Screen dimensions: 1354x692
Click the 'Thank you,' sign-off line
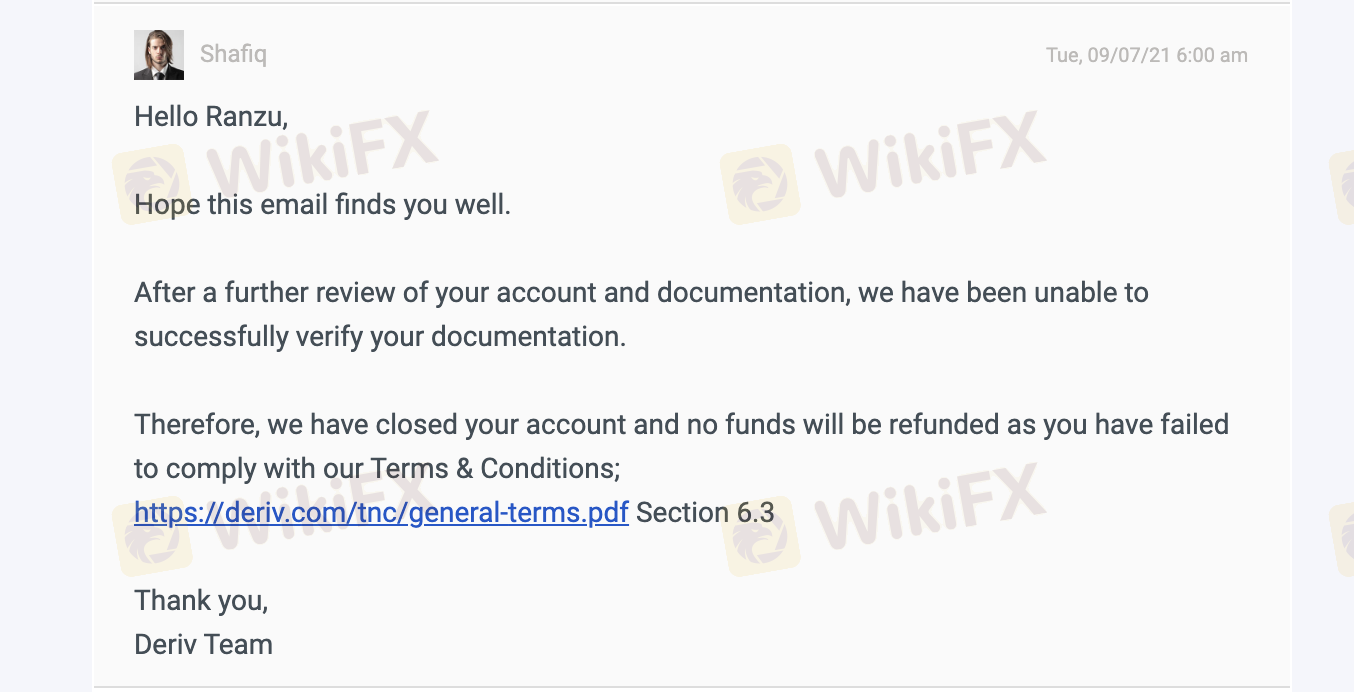[201, 601]
